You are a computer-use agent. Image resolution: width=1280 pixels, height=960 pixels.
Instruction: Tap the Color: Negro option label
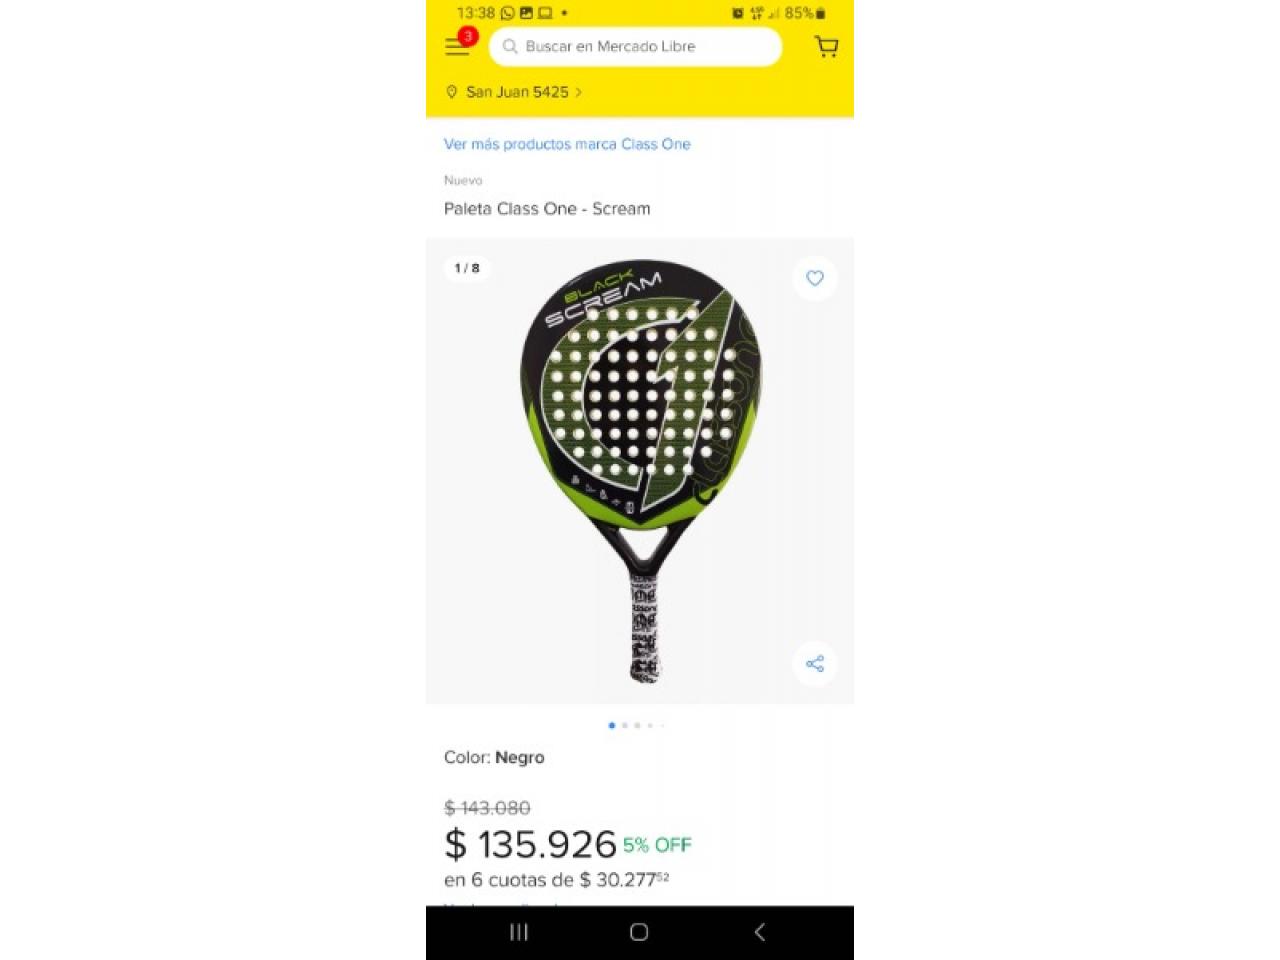(494, 757)
